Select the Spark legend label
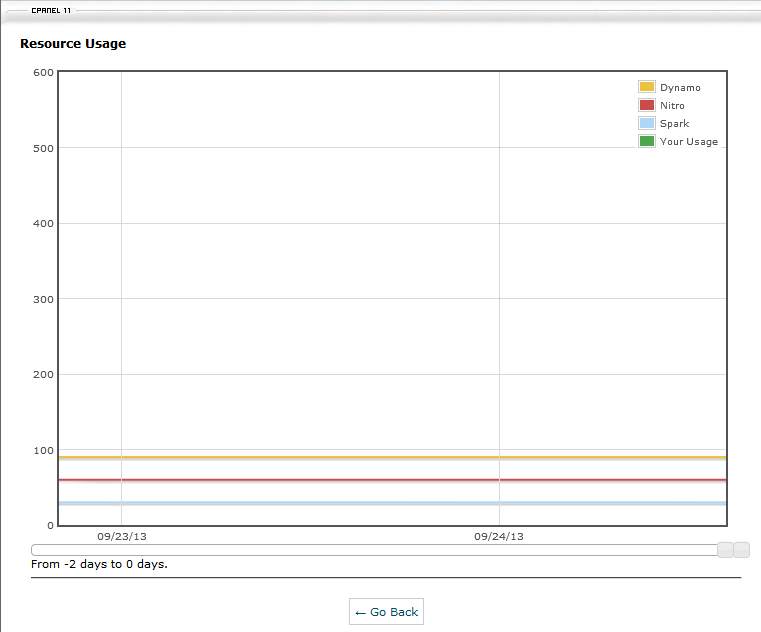Screen dimensions: 761x632 pyautogui.click(x=674, y=124)
